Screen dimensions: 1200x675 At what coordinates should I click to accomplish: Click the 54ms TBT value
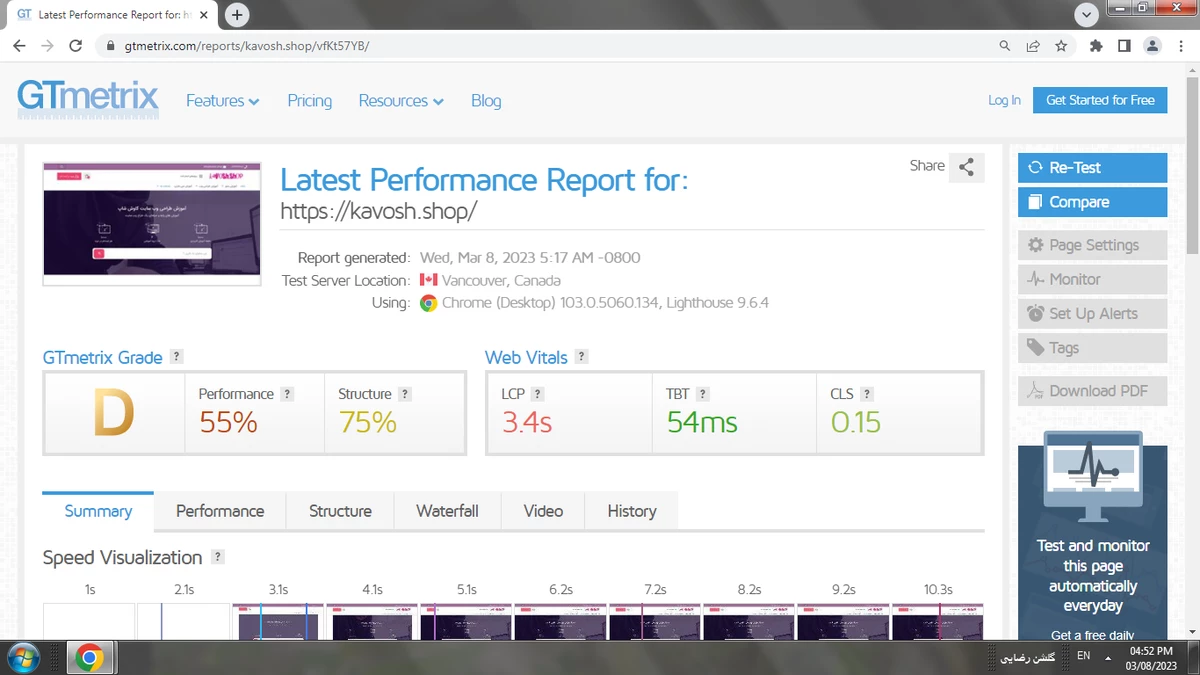tap(702, 422)
